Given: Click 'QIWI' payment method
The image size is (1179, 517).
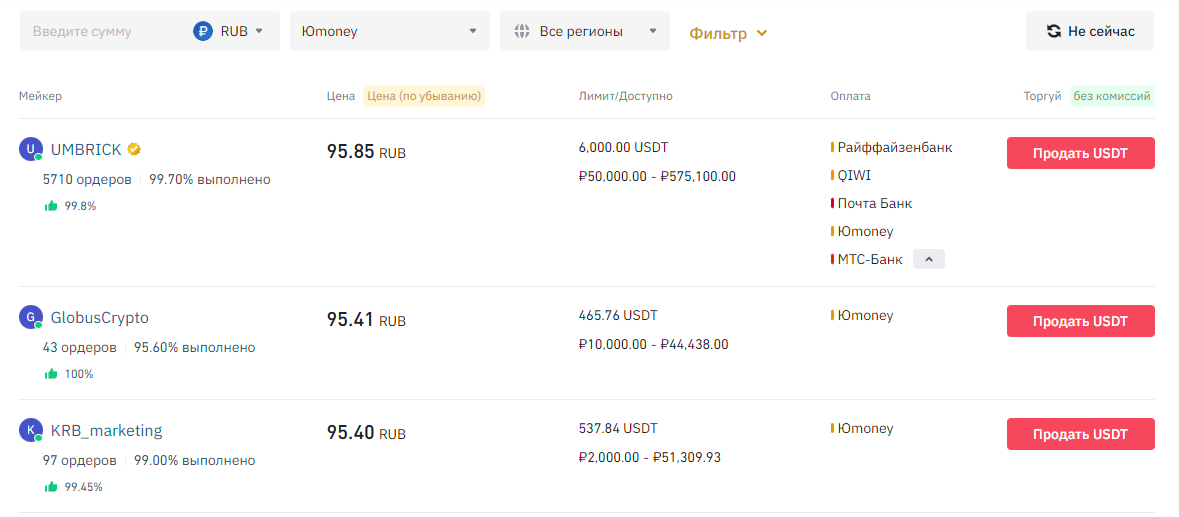Looking at the screenshot, I should [x=854, y=175].
